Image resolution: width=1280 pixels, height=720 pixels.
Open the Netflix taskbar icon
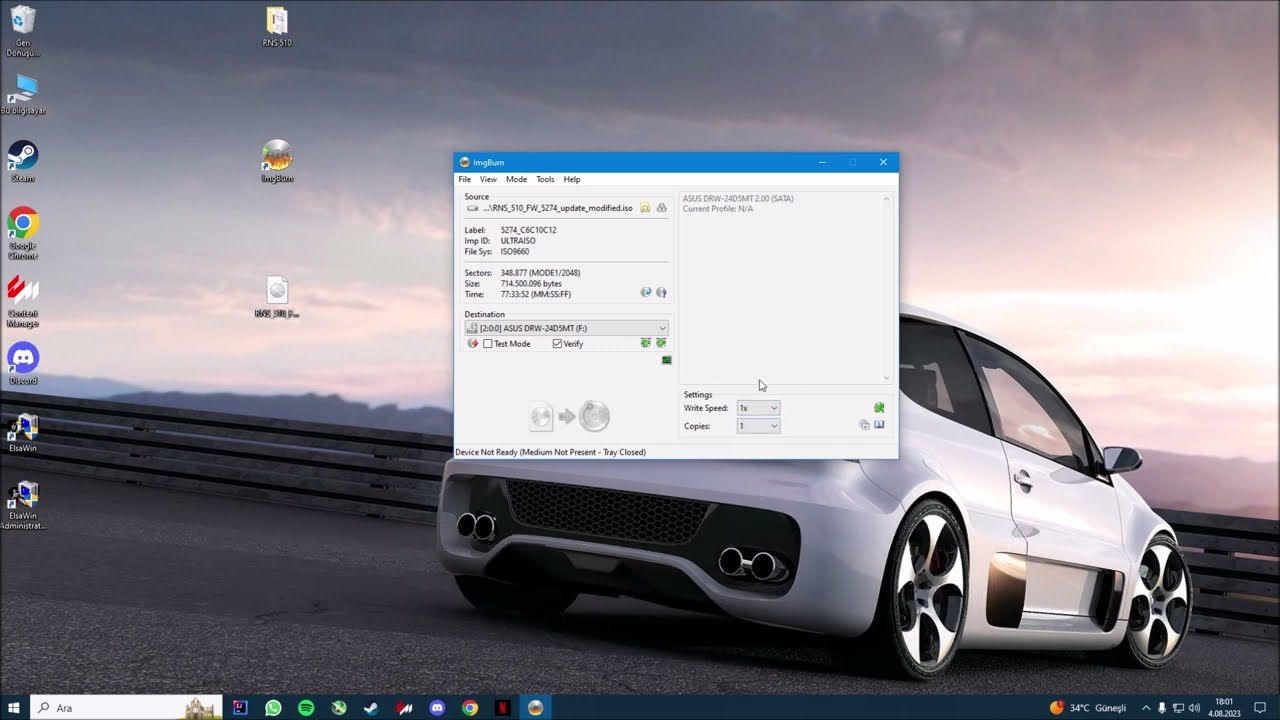pyautogui.click(x=503, y=708)
